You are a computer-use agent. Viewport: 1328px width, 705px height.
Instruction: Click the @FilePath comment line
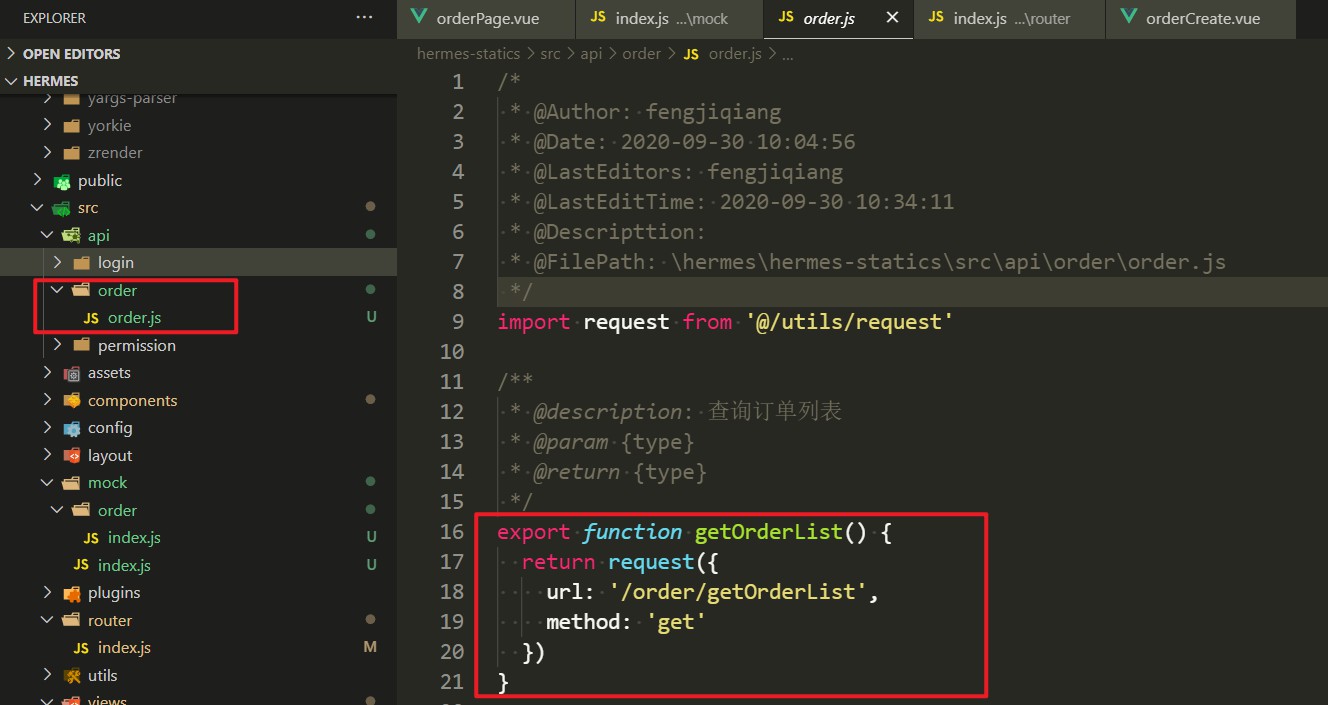tap(867, 262)
